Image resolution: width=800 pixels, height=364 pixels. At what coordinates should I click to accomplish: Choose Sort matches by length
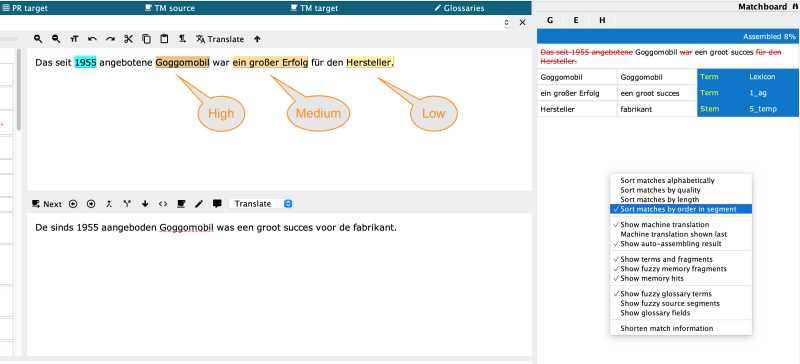[681, 199]
